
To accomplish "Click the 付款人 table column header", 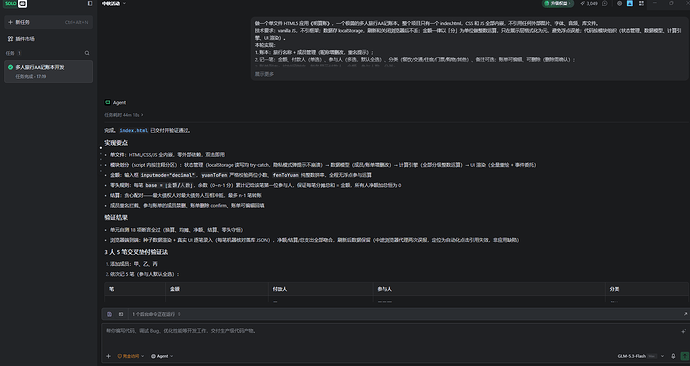I will tap(280, 289).
